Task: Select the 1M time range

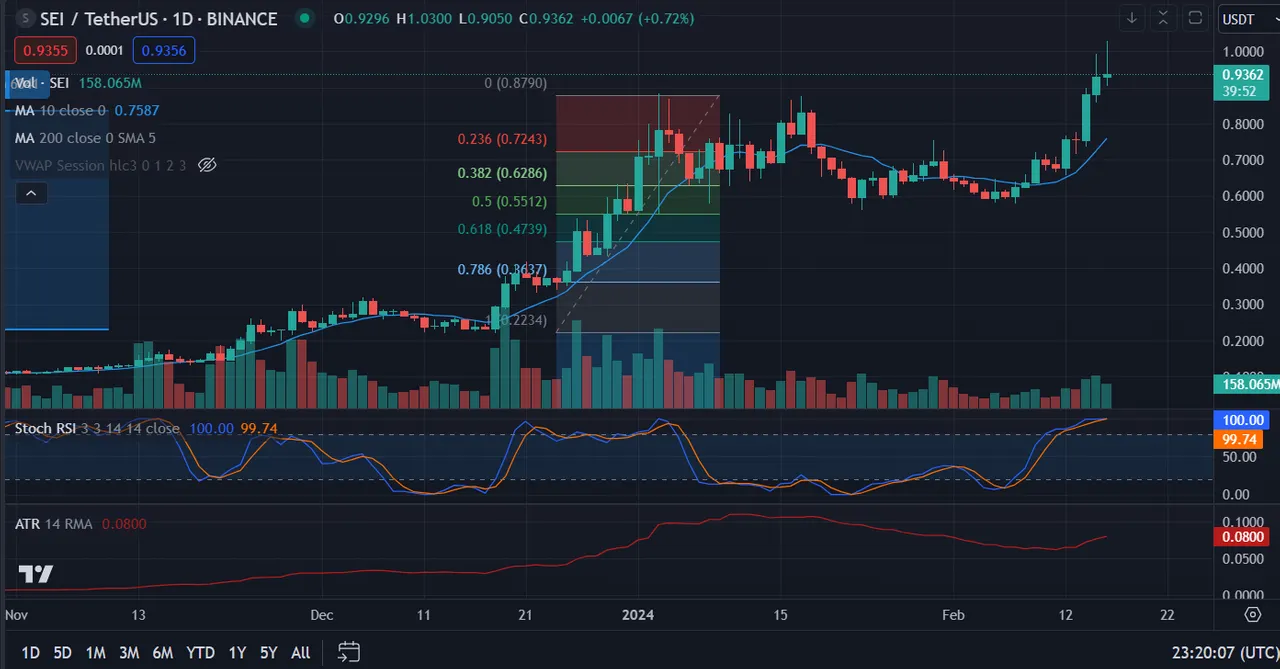Action: [95, 653]
